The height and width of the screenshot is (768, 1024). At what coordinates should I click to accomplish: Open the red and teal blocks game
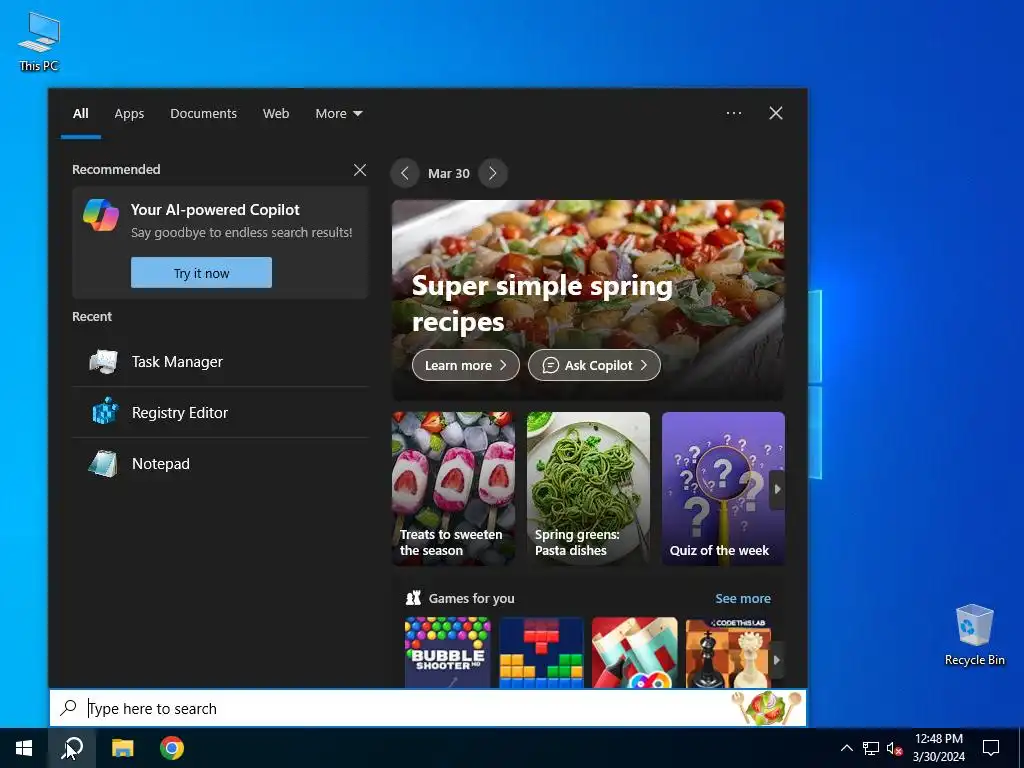tap(635, 652)
